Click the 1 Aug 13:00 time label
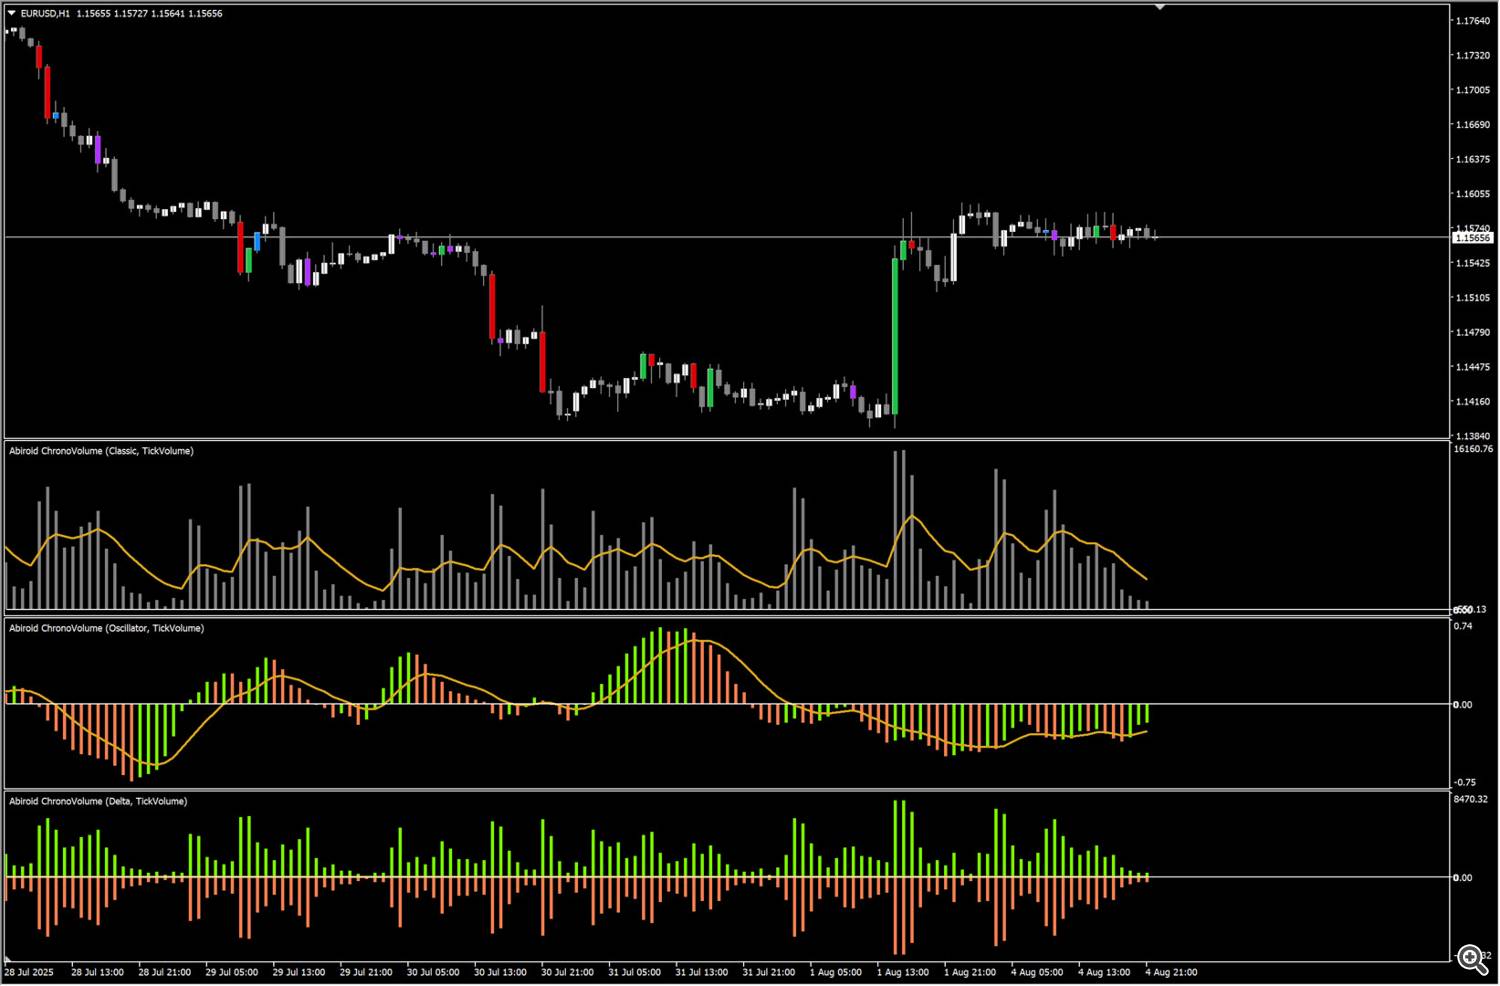The height and width of the screenshot is (986, 1500). pyautogui.click(x=903, y=972)
